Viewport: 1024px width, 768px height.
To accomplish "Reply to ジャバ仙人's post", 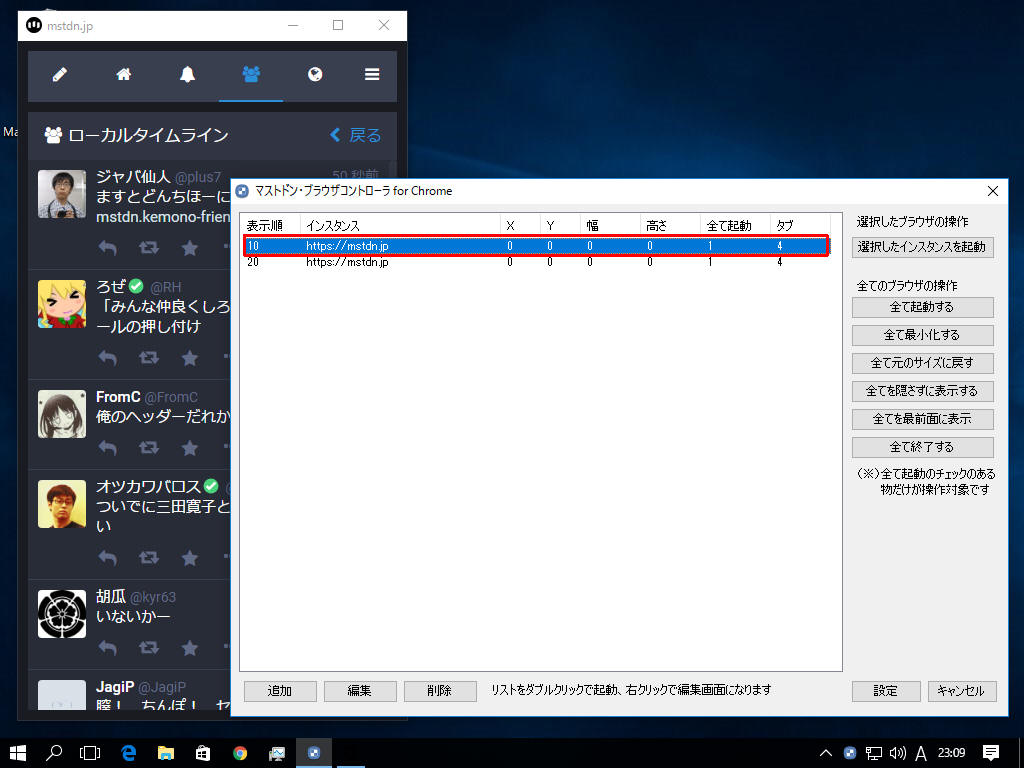I will click(108, 248).
